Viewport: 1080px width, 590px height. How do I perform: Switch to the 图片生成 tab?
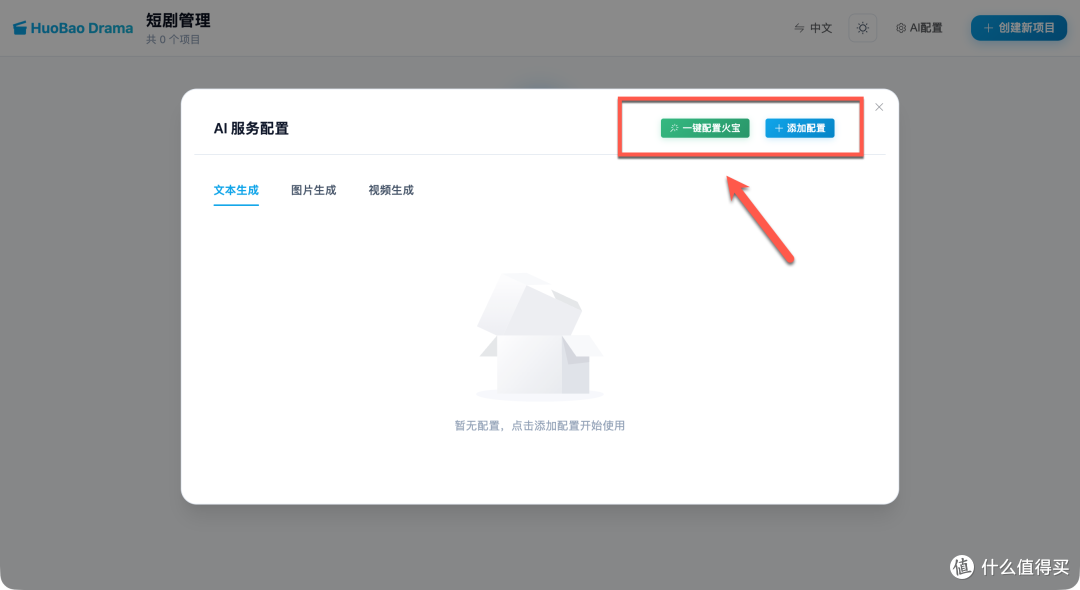coord(313,191)
